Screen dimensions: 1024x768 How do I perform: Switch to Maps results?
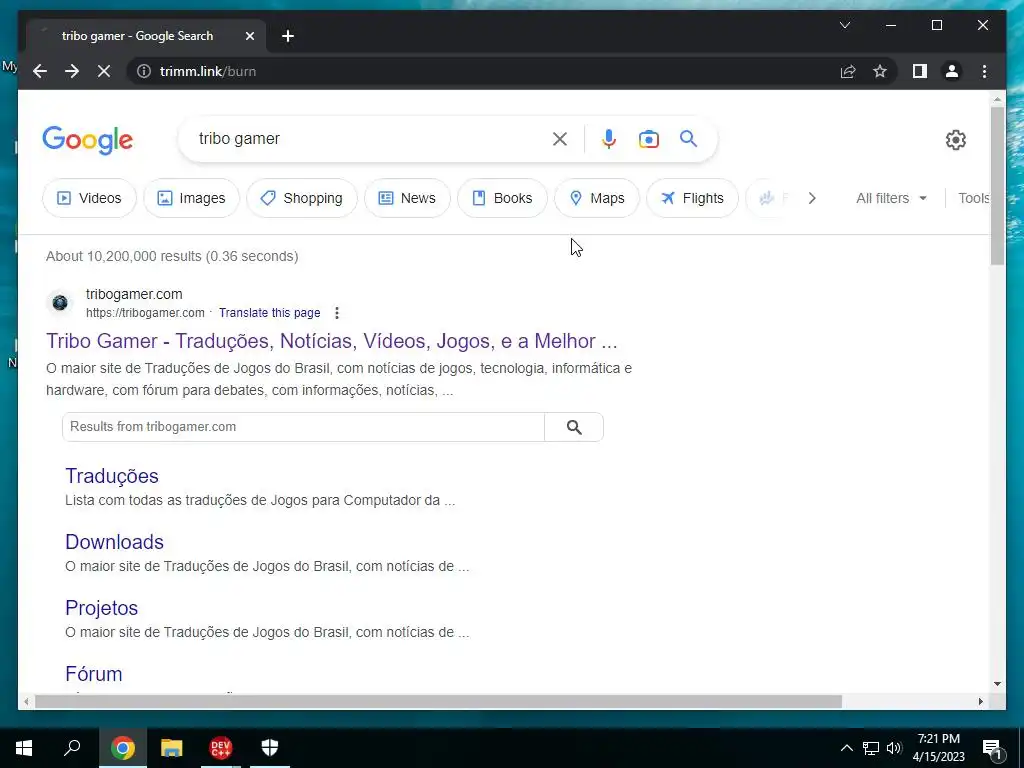point(597,198)
